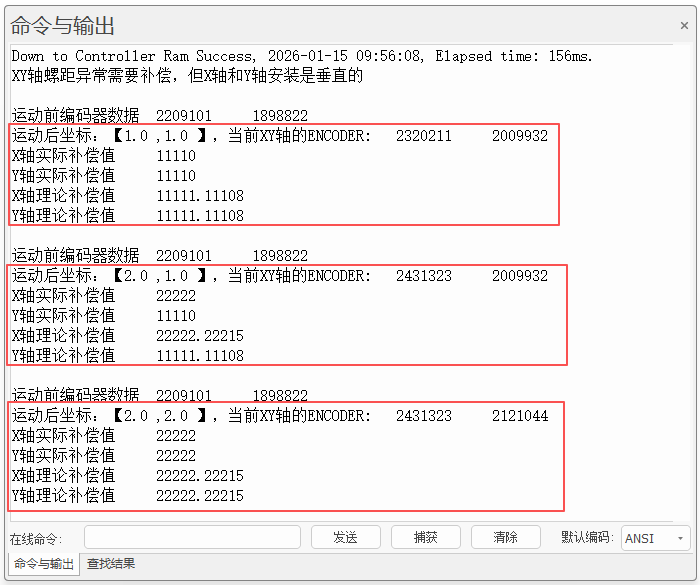Switch to the 命令与输出 tab
700x585 pixels.
(44, 564)
